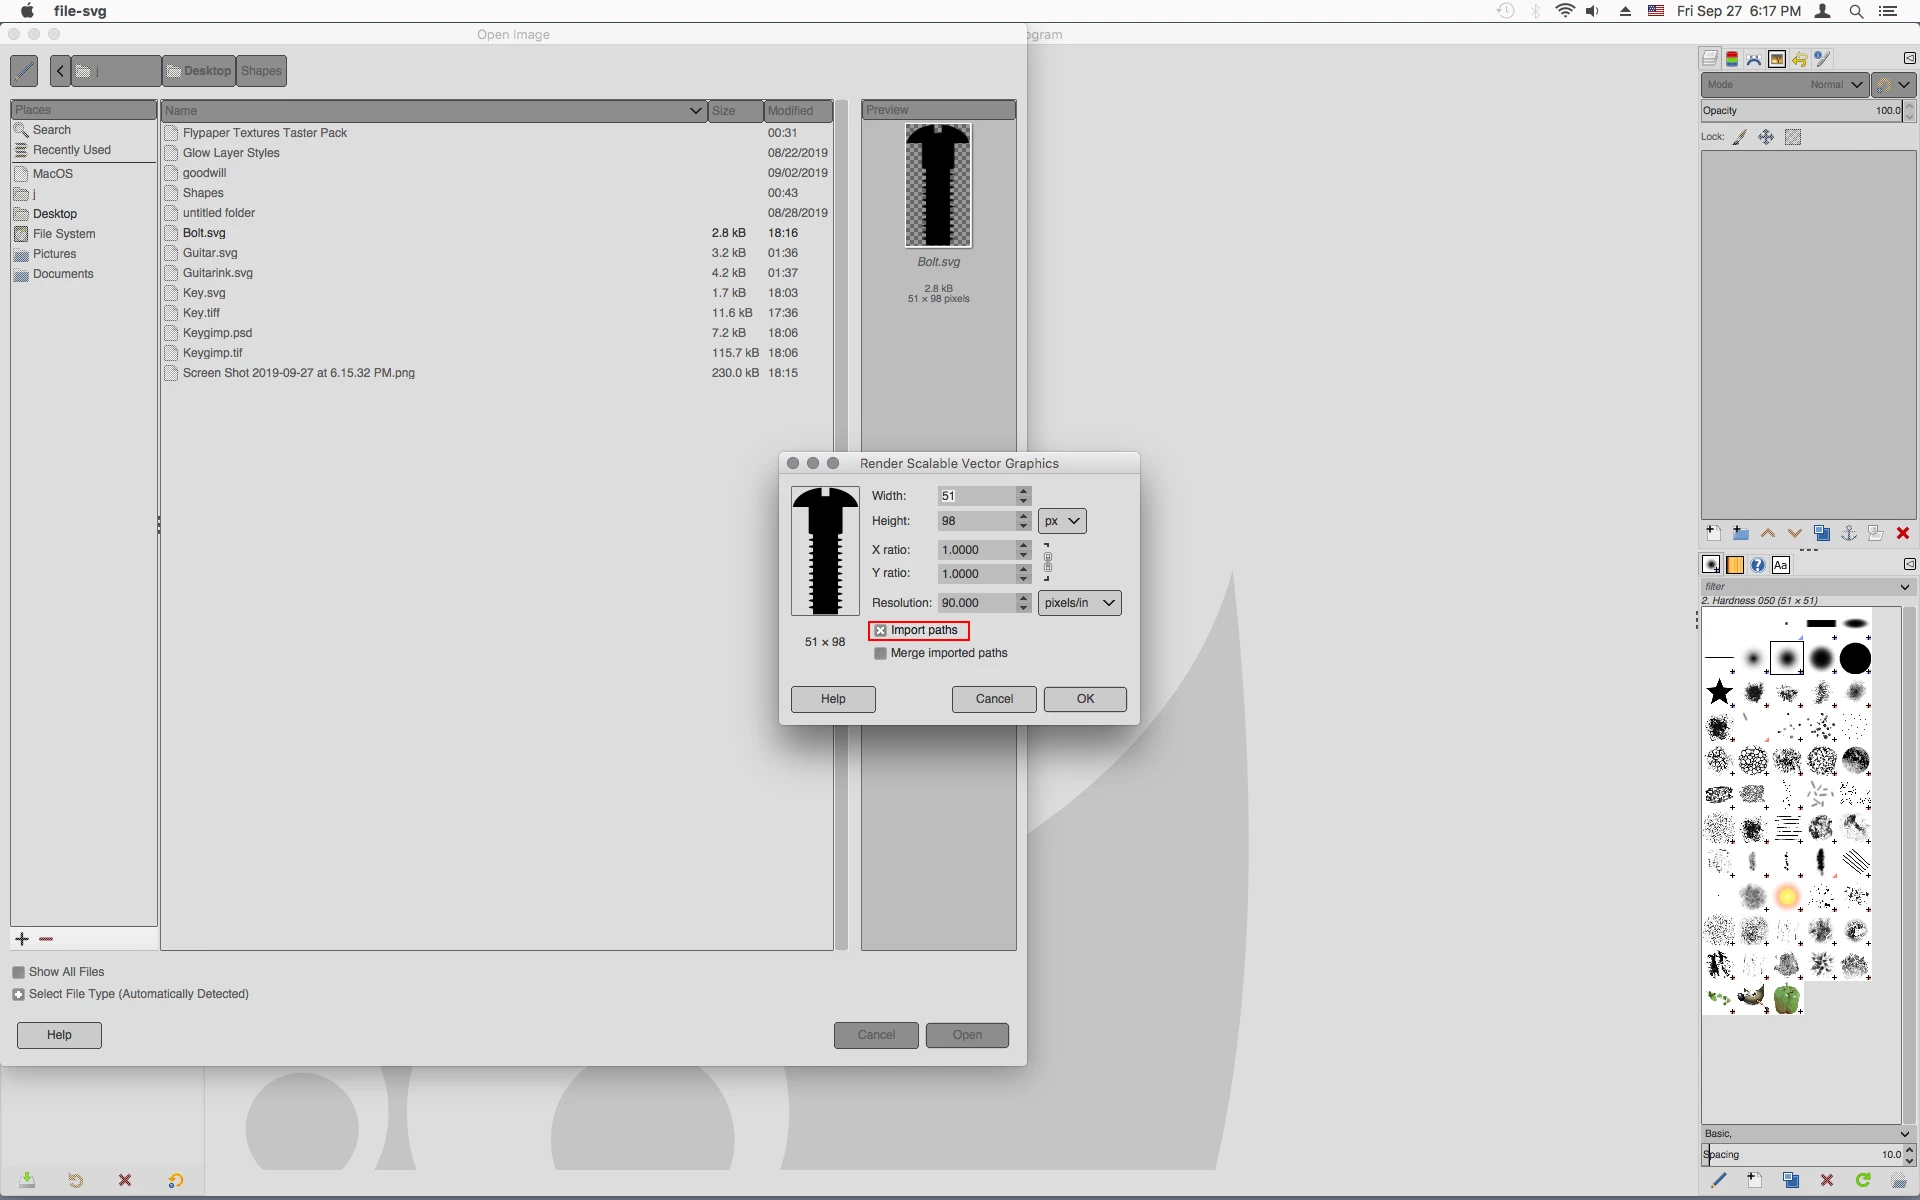This screenshot has width=1920, height=1200.
Task: Open the Channels dock tab icon
Action: [1732, 59]
